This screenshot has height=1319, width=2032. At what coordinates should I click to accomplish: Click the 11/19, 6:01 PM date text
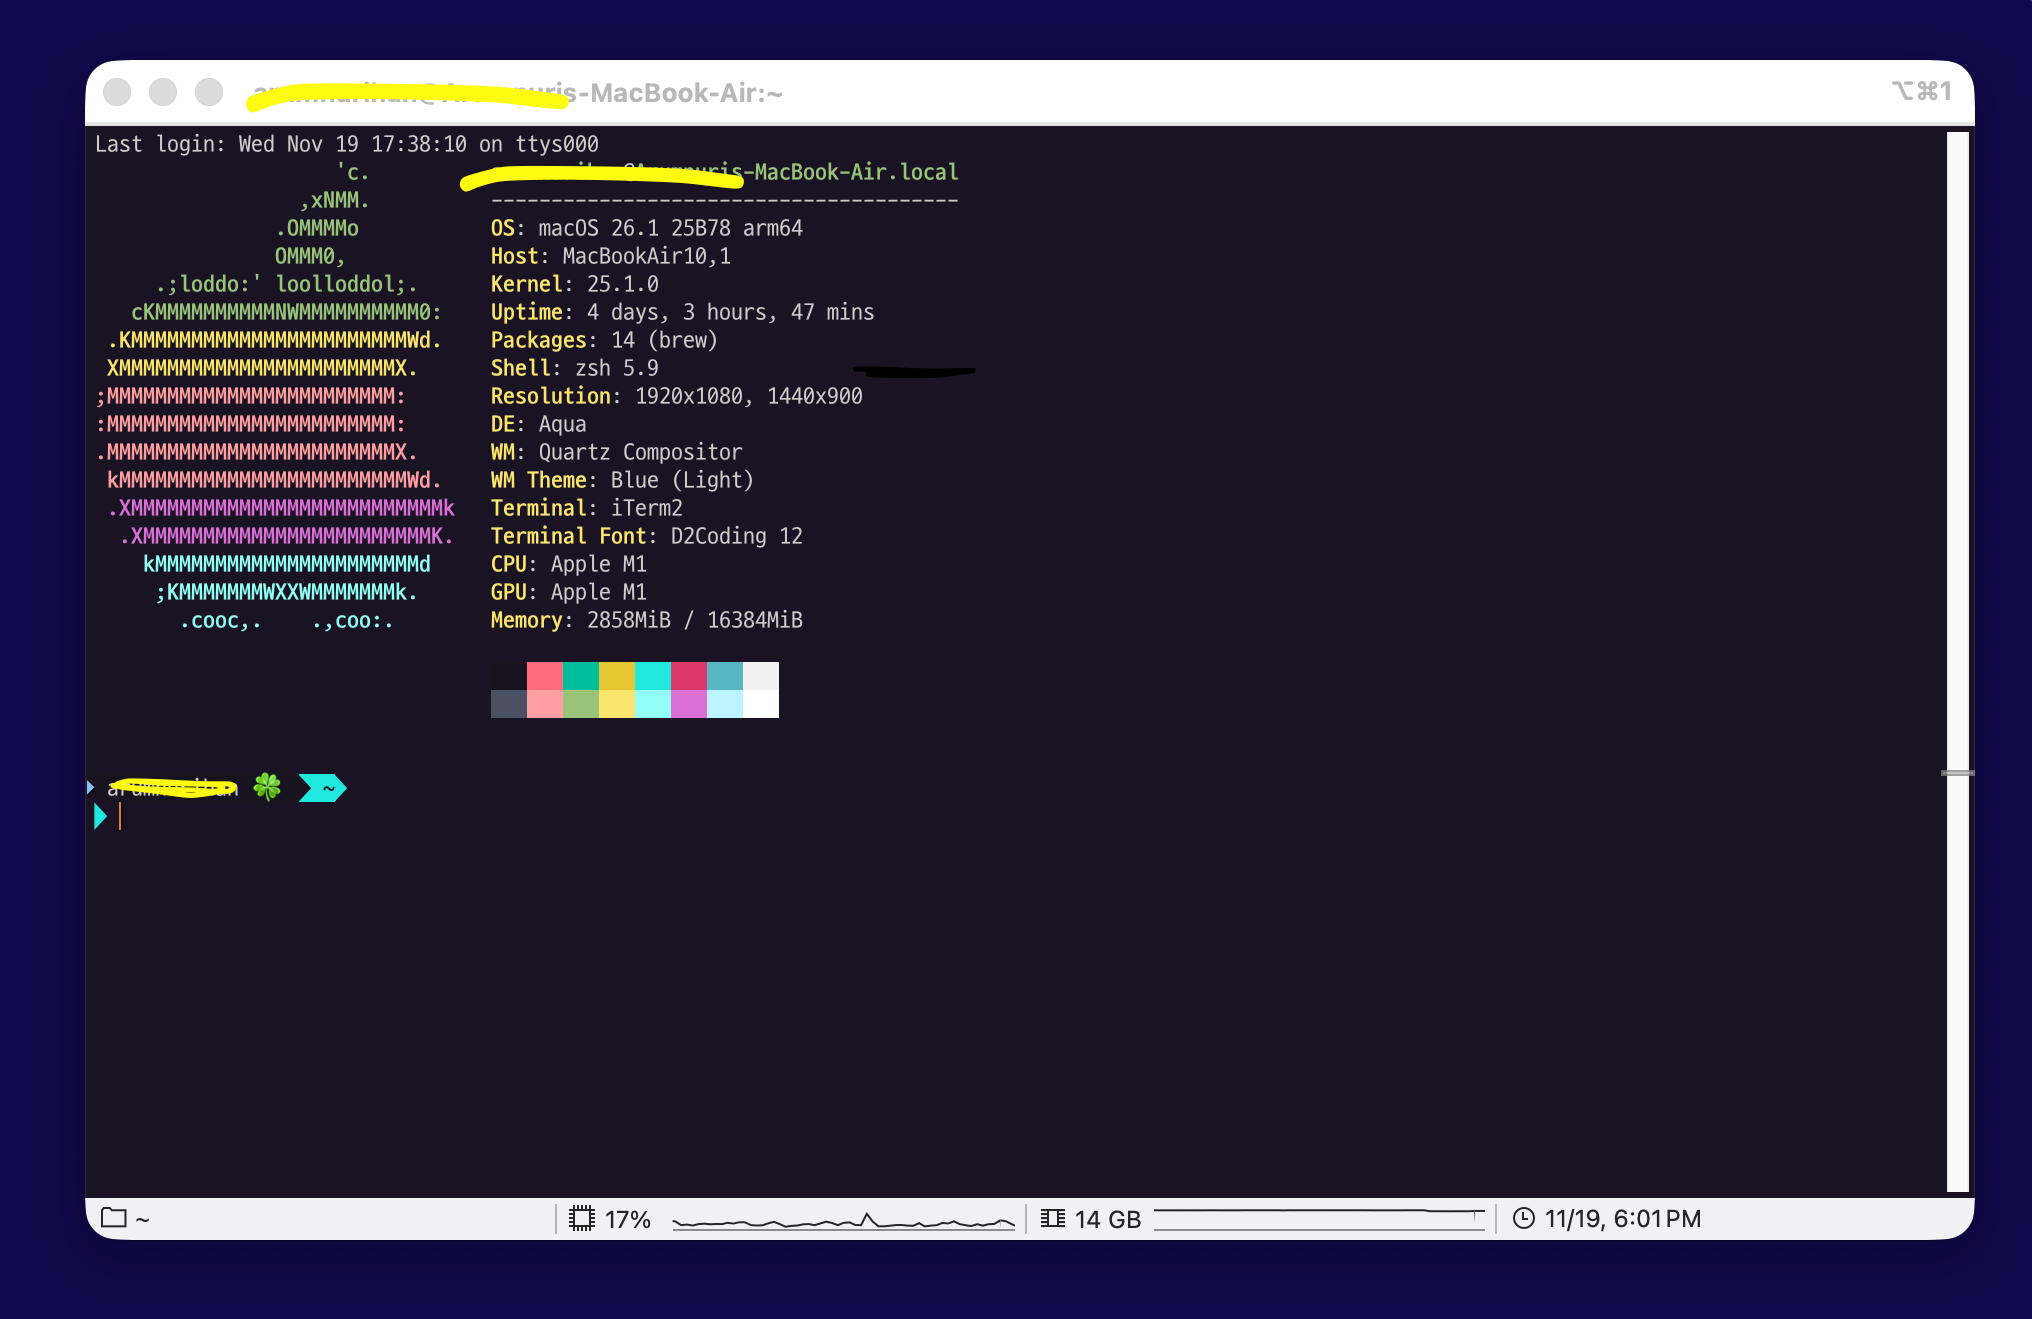click(x=1622, y=1218)
